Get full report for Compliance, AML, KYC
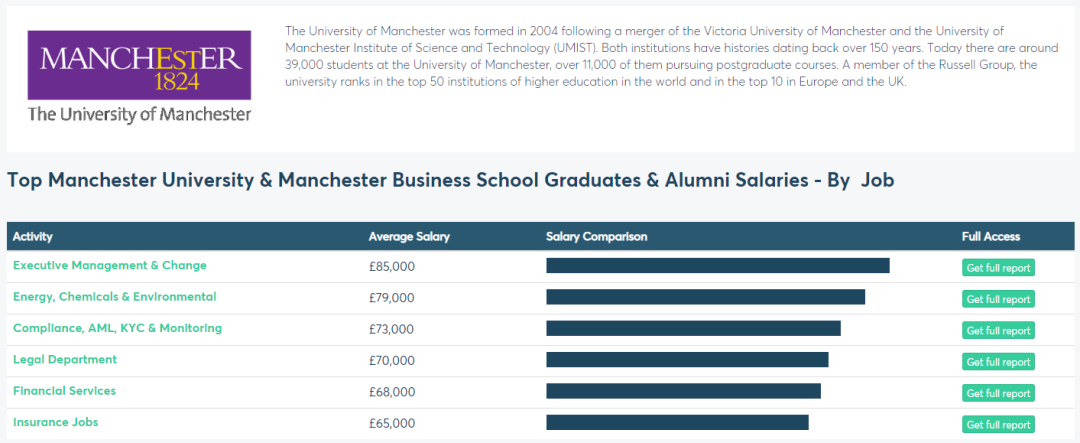This screenshot has width=1080, height=443. pos(997,330)
